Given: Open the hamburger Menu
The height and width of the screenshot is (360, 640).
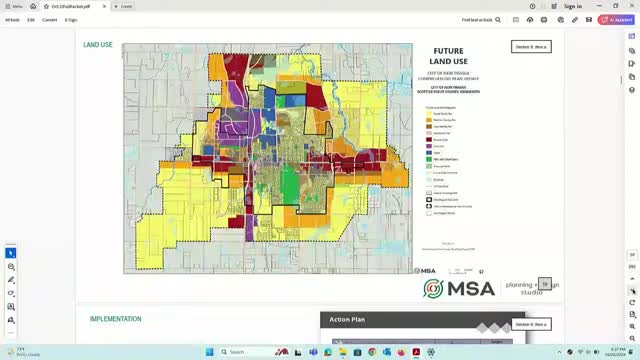Looking at the screenshot, I should tap(13, 7).
